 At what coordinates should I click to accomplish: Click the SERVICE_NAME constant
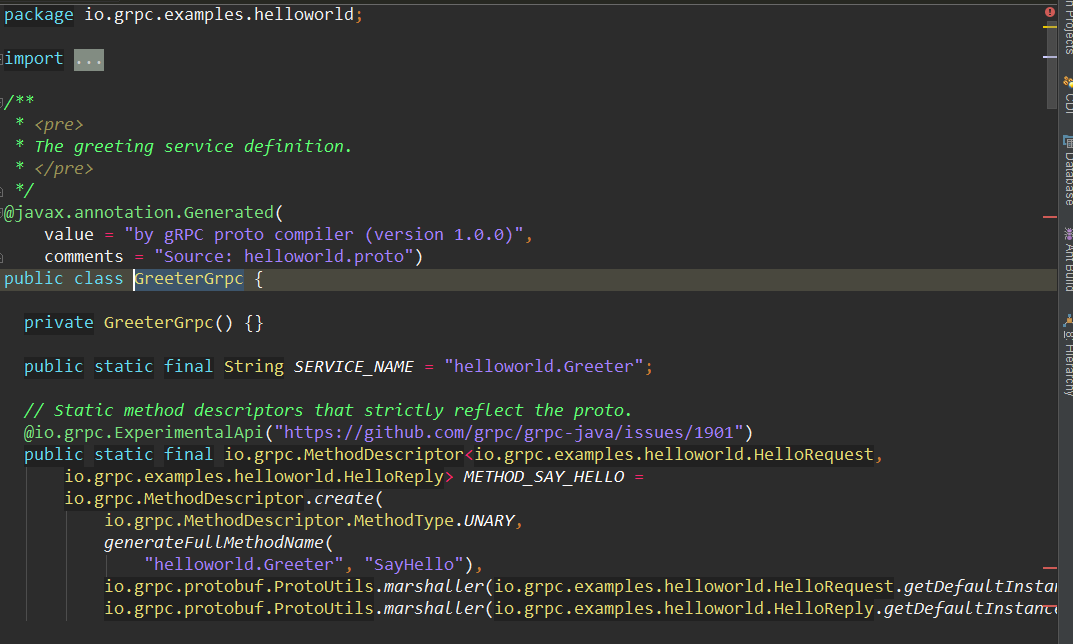click(354, 367)
